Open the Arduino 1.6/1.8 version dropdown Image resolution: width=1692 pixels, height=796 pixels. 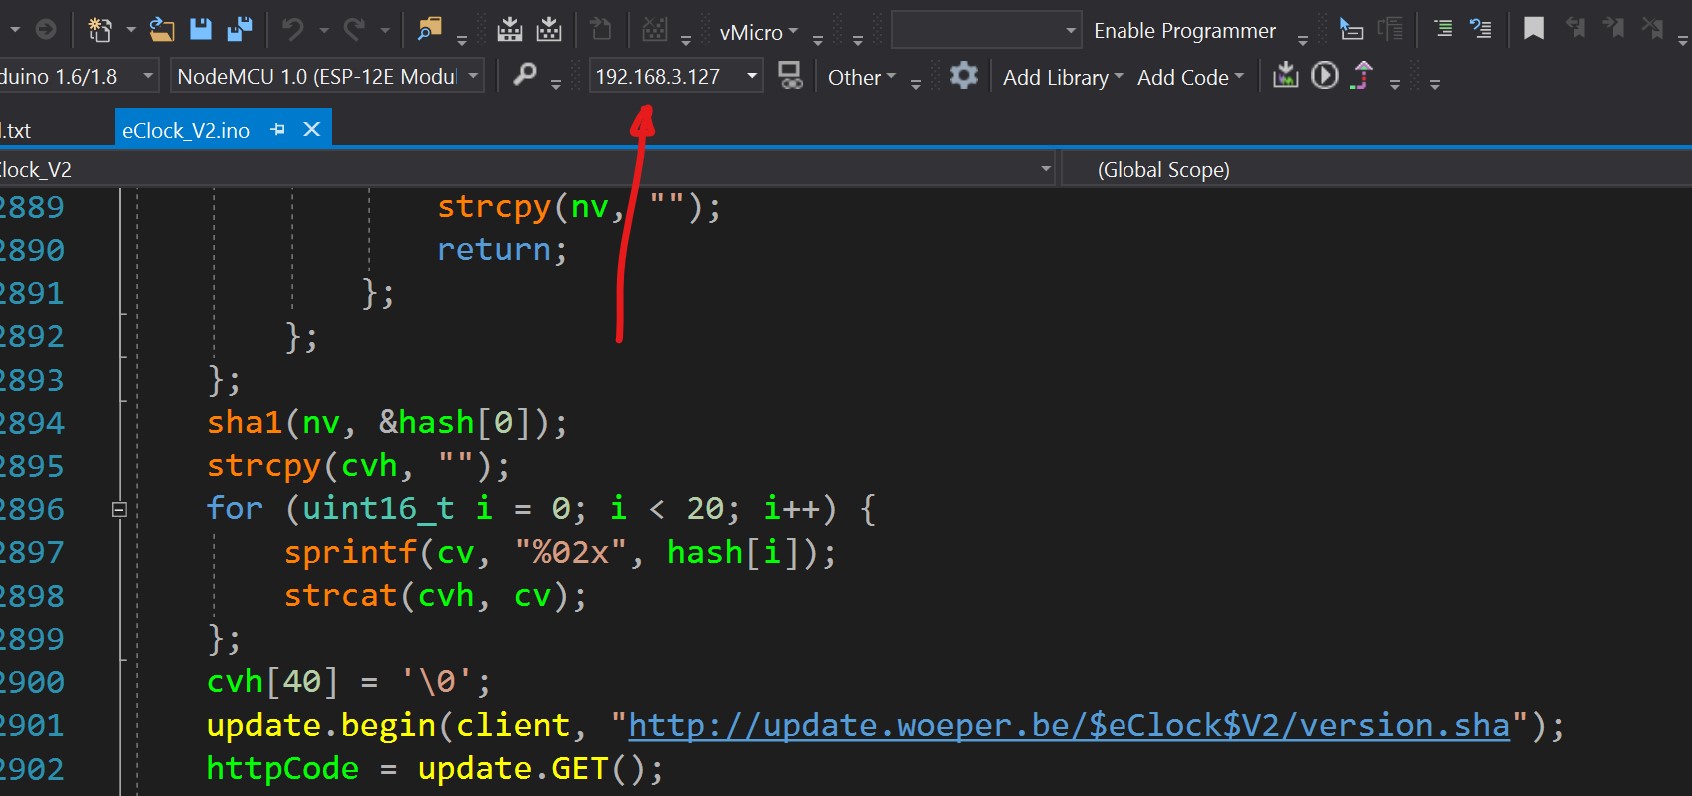click(149, 76)
